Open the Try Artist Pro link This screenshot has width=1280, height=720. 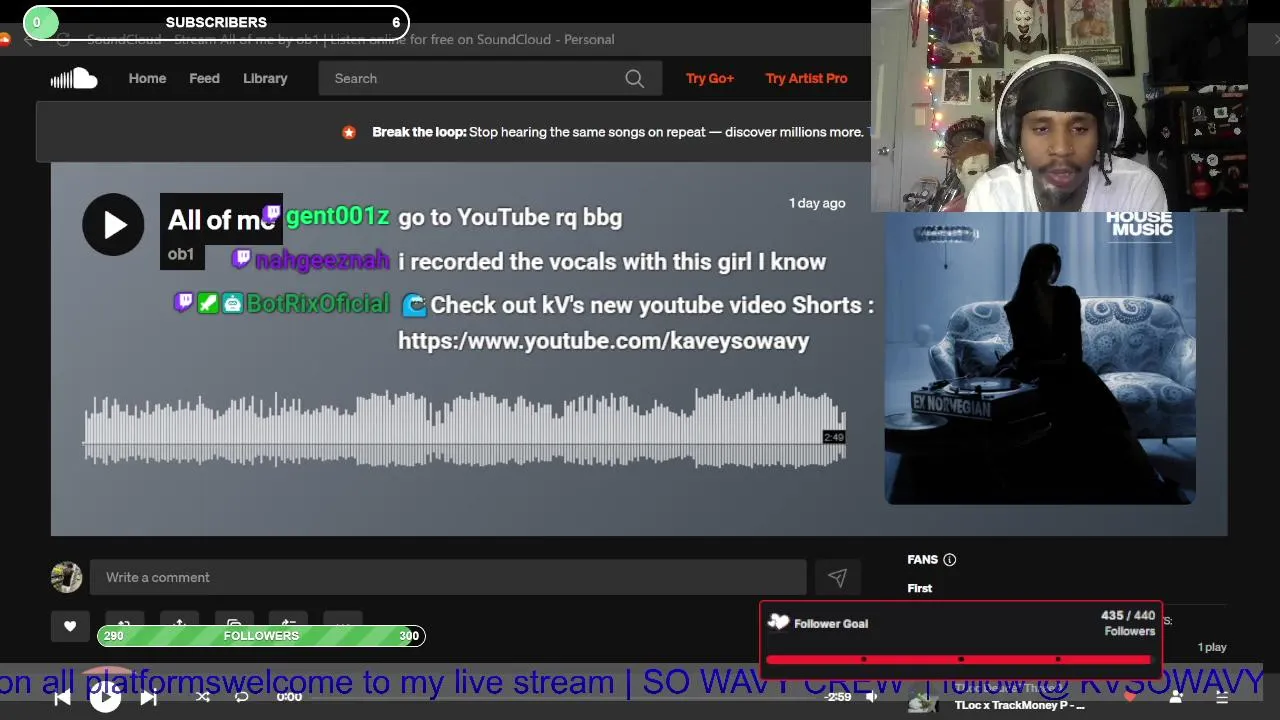click(806, 78)
